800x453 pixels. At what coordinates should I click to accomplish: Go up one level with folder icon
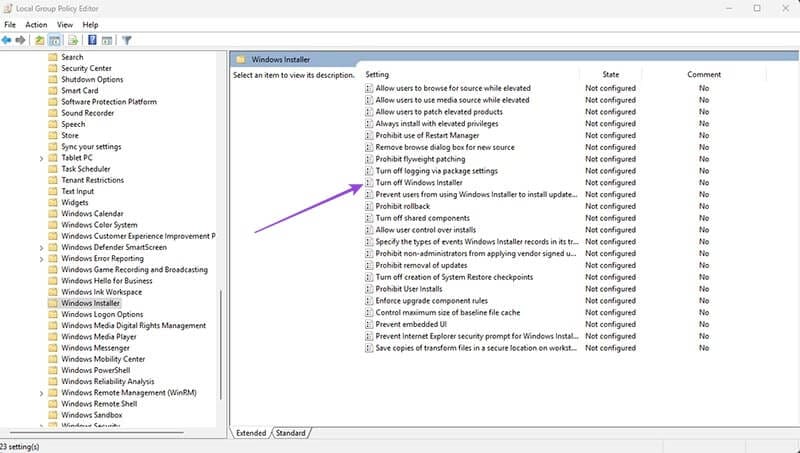tap(39, 40)
